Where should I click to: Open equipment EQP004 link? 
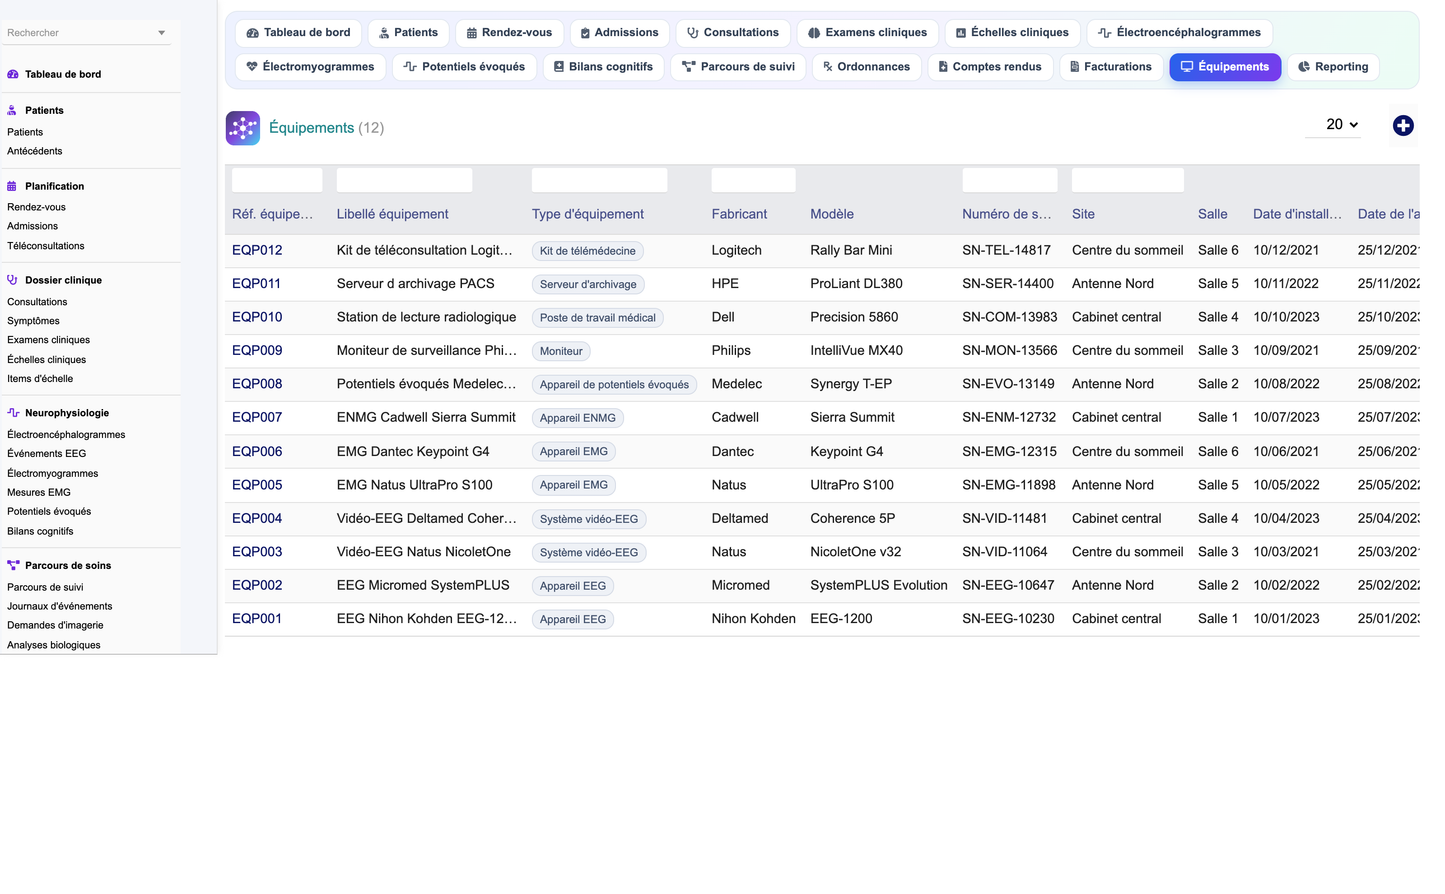pos(257,518)
